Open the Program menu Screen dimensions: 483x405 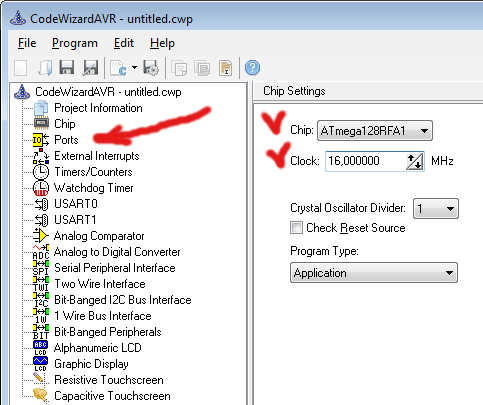pos(75,43)
